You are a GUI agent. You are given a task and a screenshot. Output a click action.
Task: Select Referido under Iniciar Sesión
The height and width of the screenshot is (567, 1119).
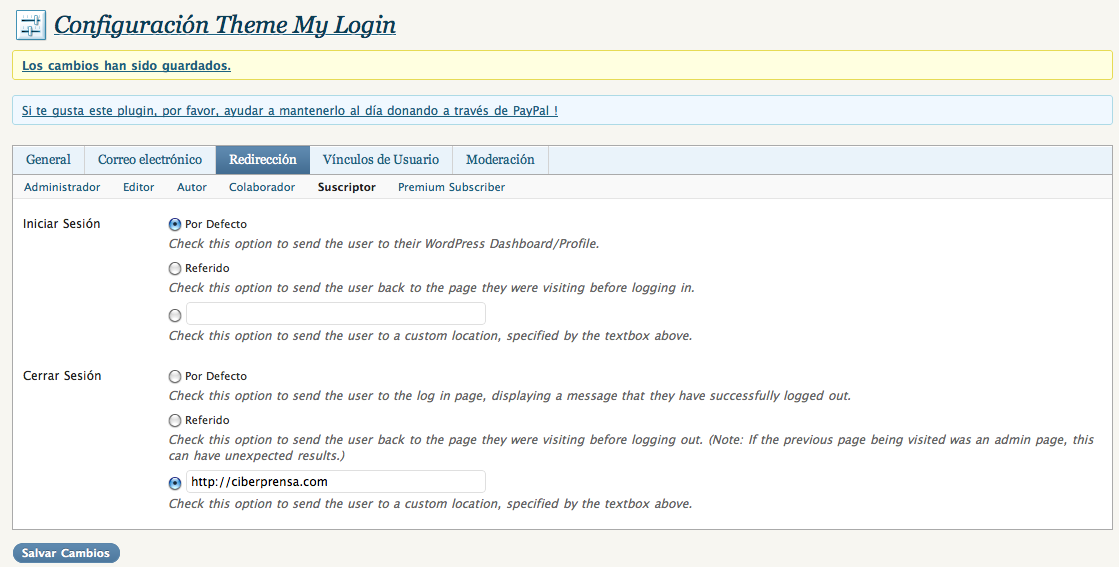pyautogui.click(x=175, y=269)
